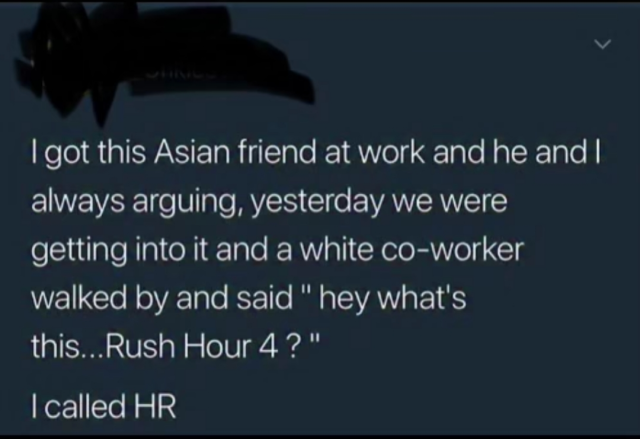Image resolution: width=640 pixels, height=439 pixels.
Task: Select the words "hey what's" in quote
Action: click(x=392, y=300)
